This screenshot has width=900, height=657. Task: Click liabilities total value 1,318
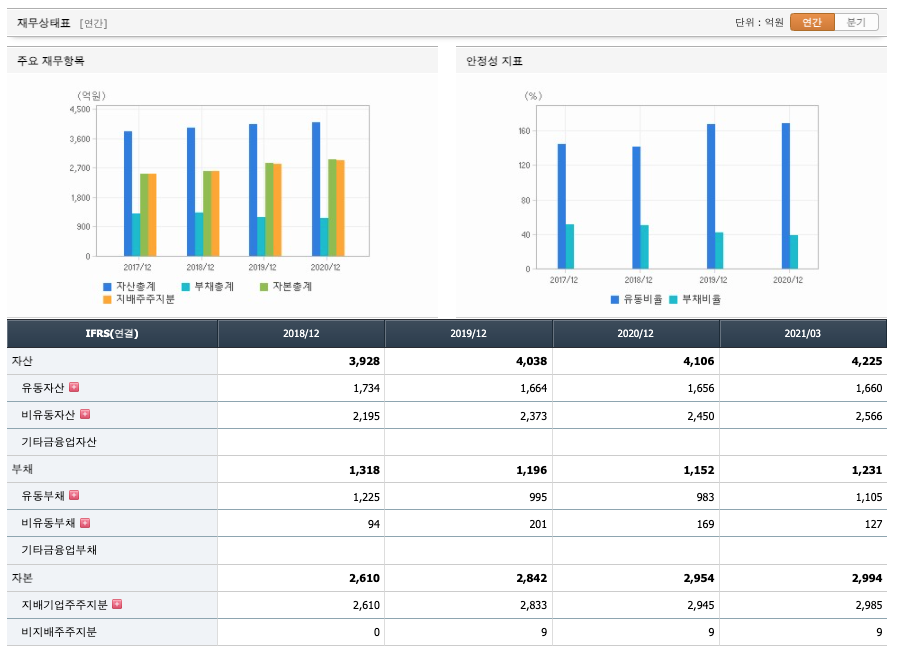tap(364, 470)
